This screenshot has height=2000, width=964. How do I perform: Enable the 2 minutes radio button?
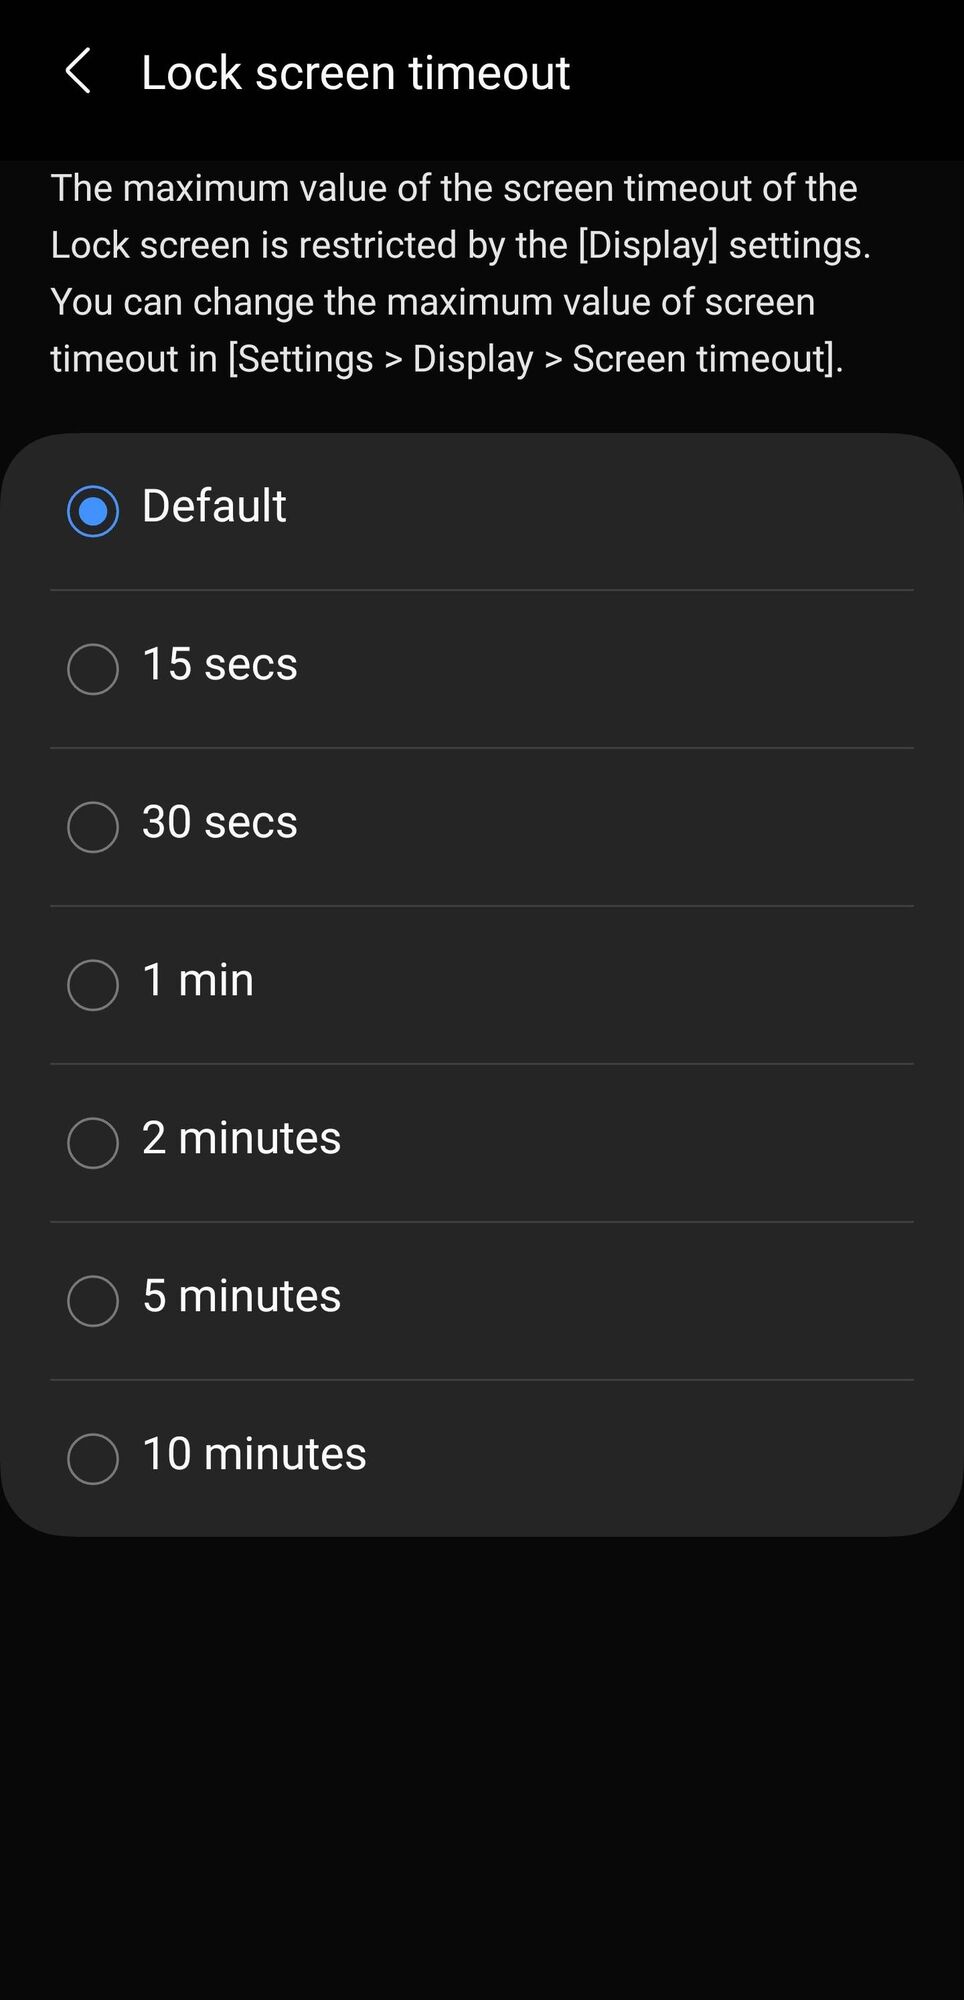click(93, 1143)
